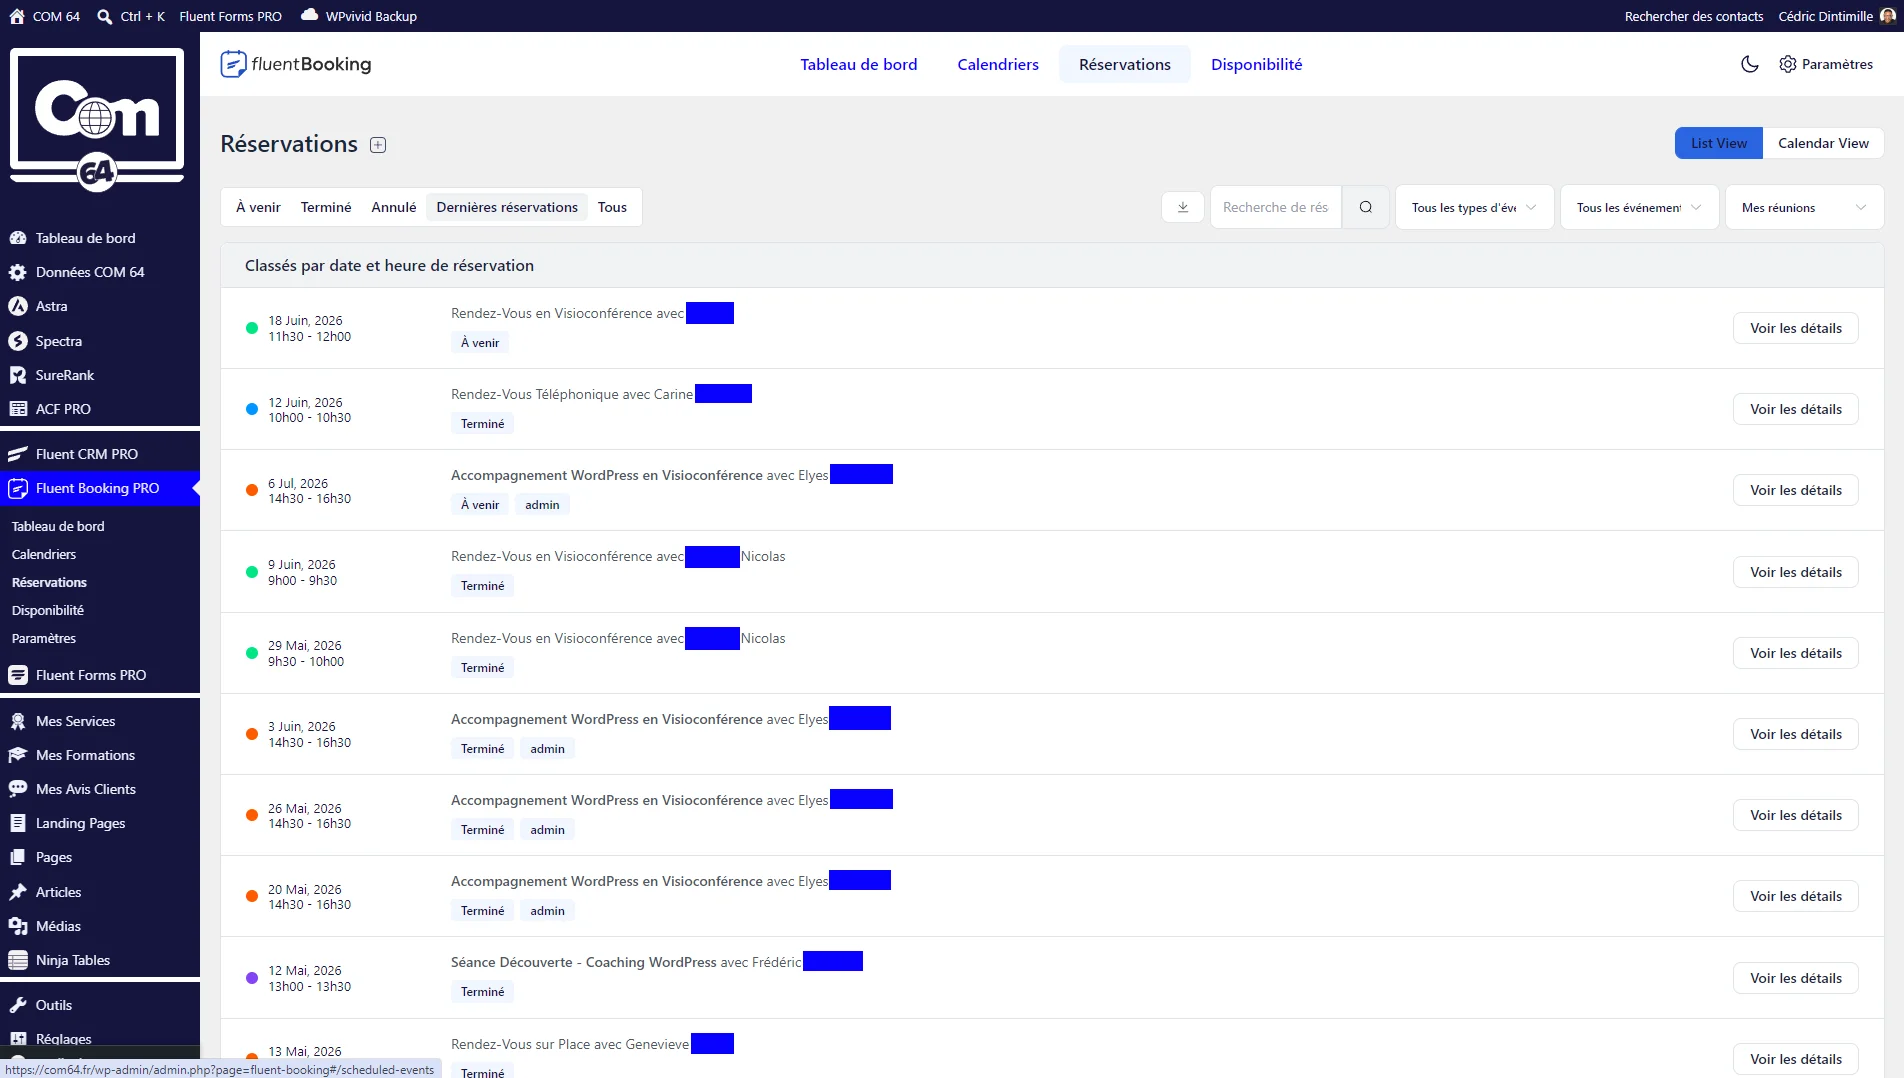The image size is (1904, 1078).
Task: View details of the 12 Mai 2026 booking
Action: pyautogui.click(x=1795, y=978)
